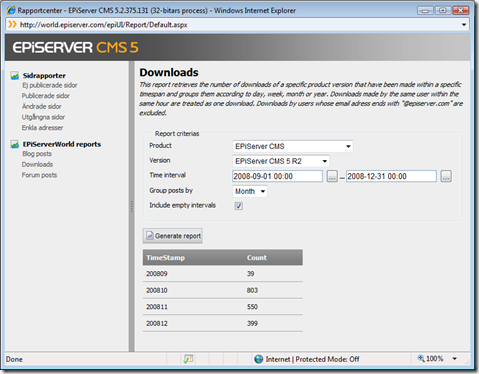
Task: Click the EPiServerWorld reports chart icon
Action: pos(14,144)
